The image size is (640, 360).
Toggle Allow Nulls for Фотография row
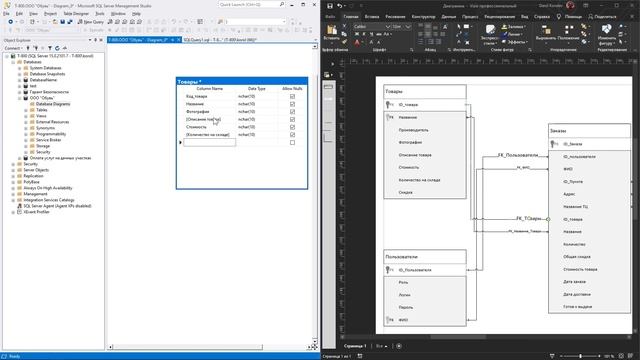coord(292,111)
